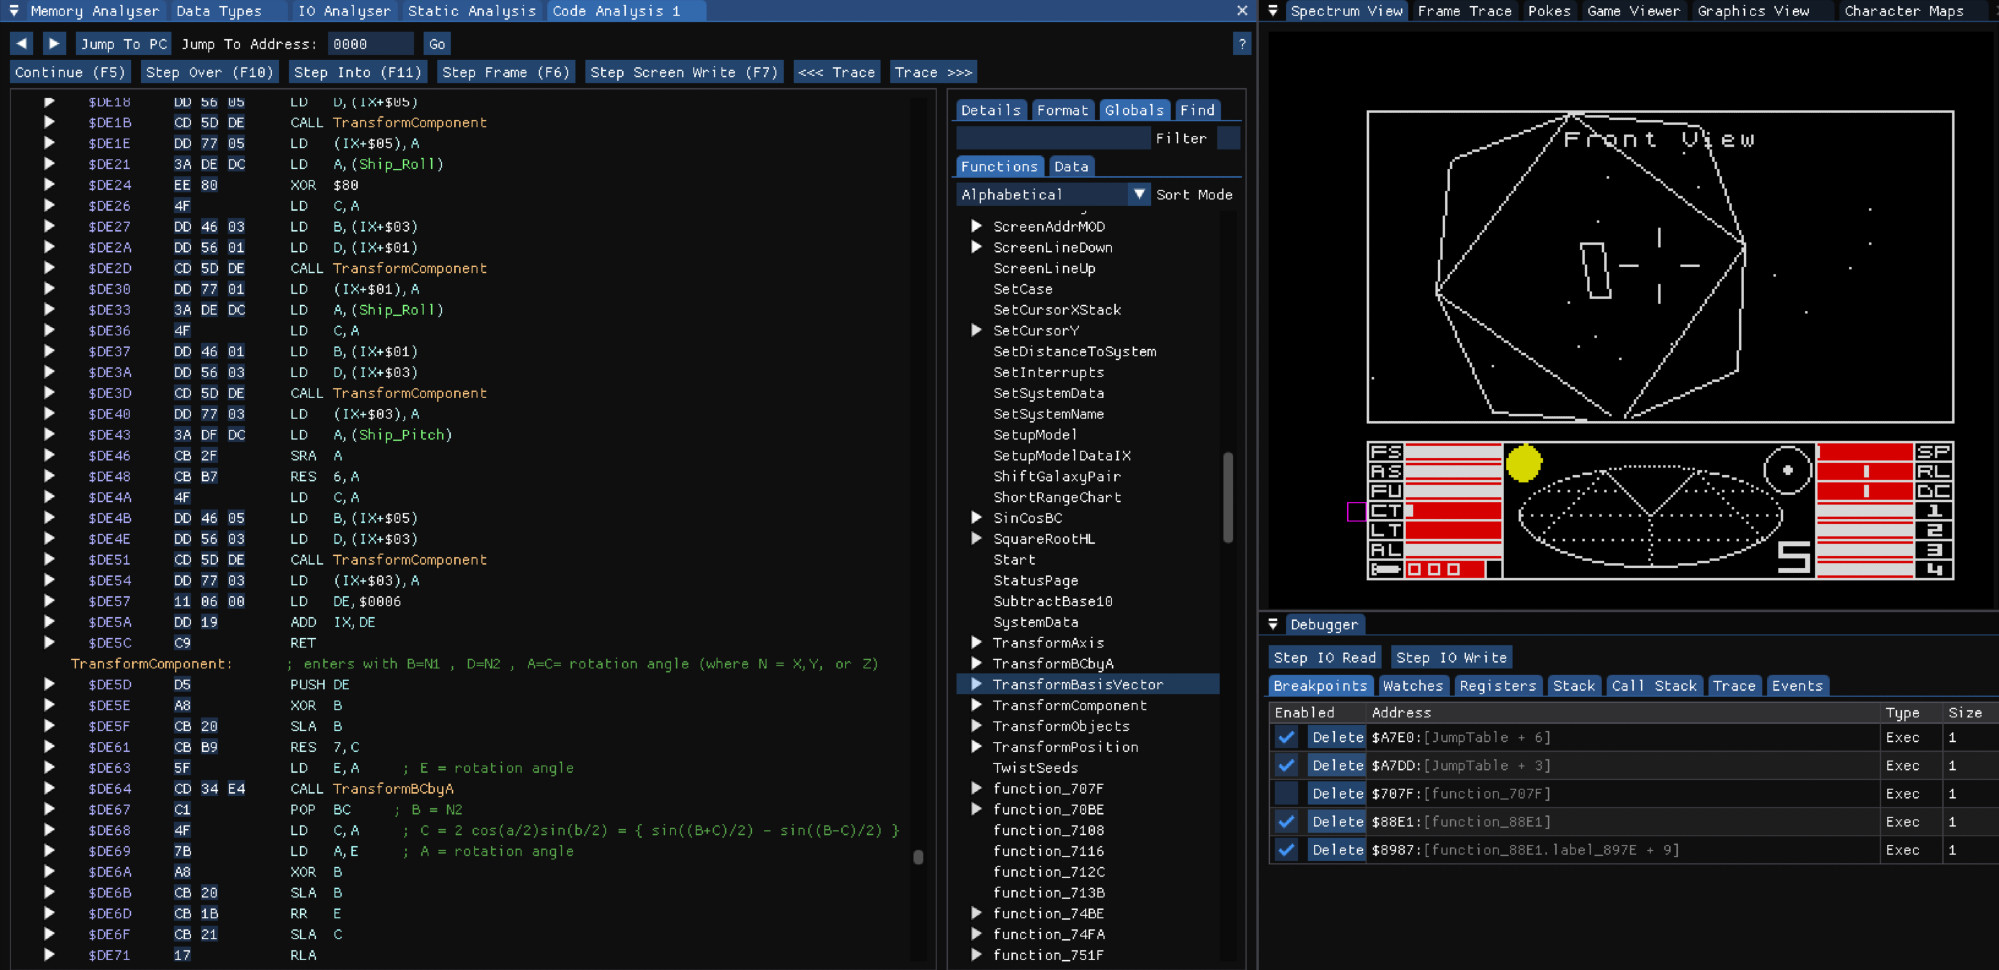
Task: Click Step Over (F10) button
Action: tap(209, 72)
